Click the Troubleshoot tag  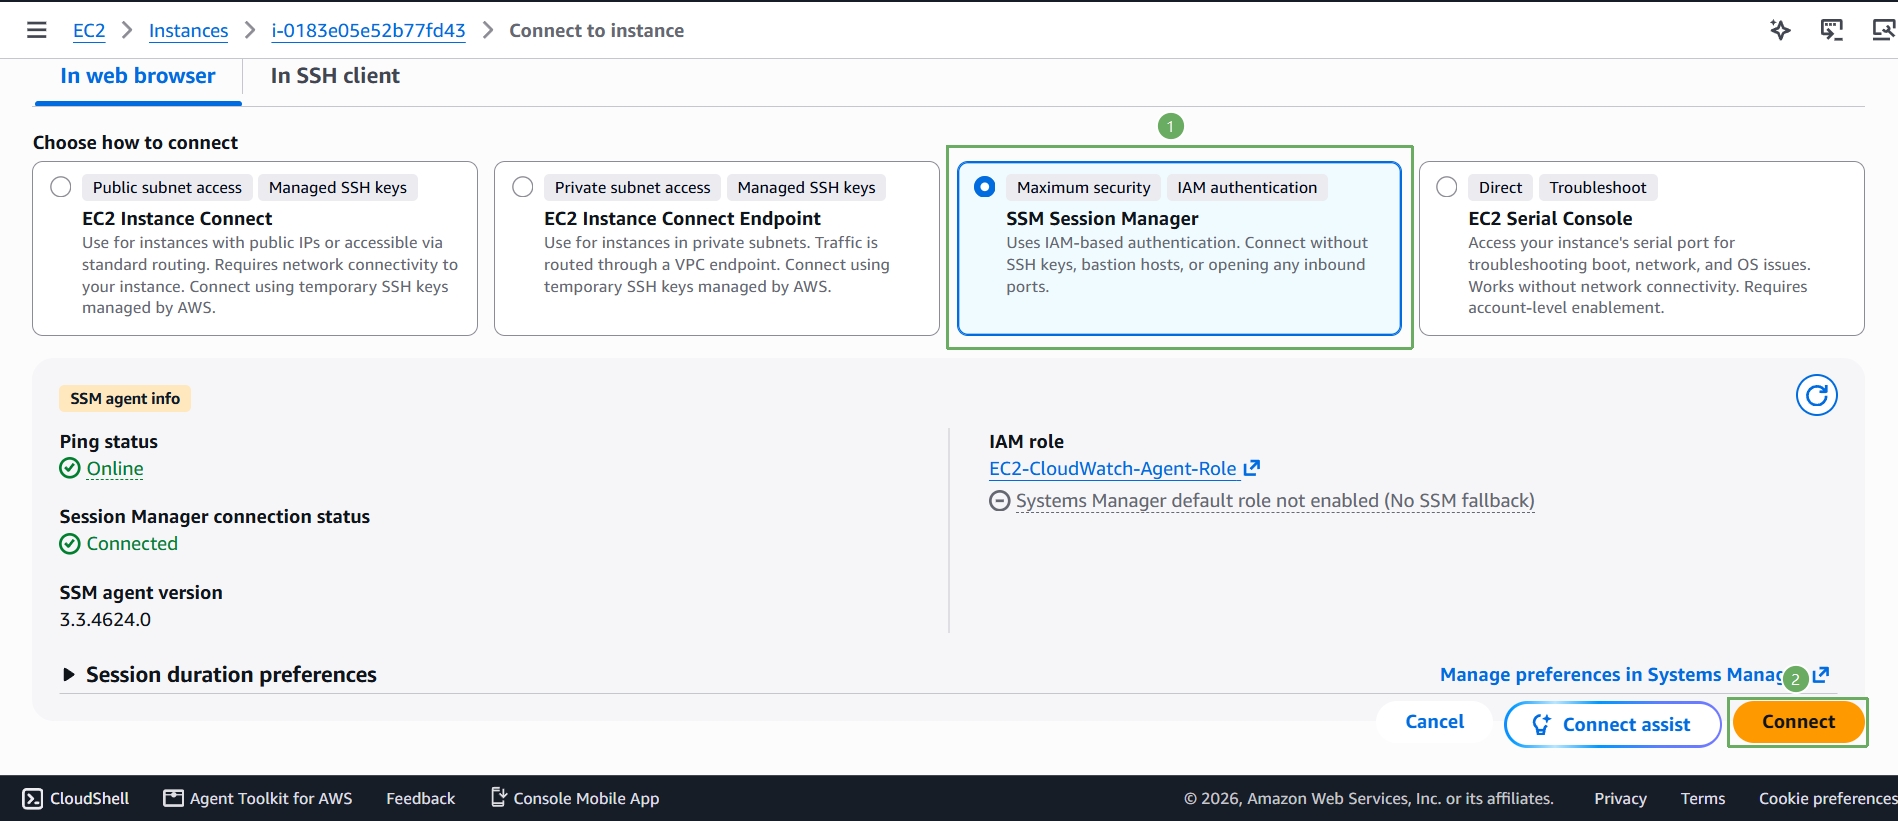coord(1597,187)
